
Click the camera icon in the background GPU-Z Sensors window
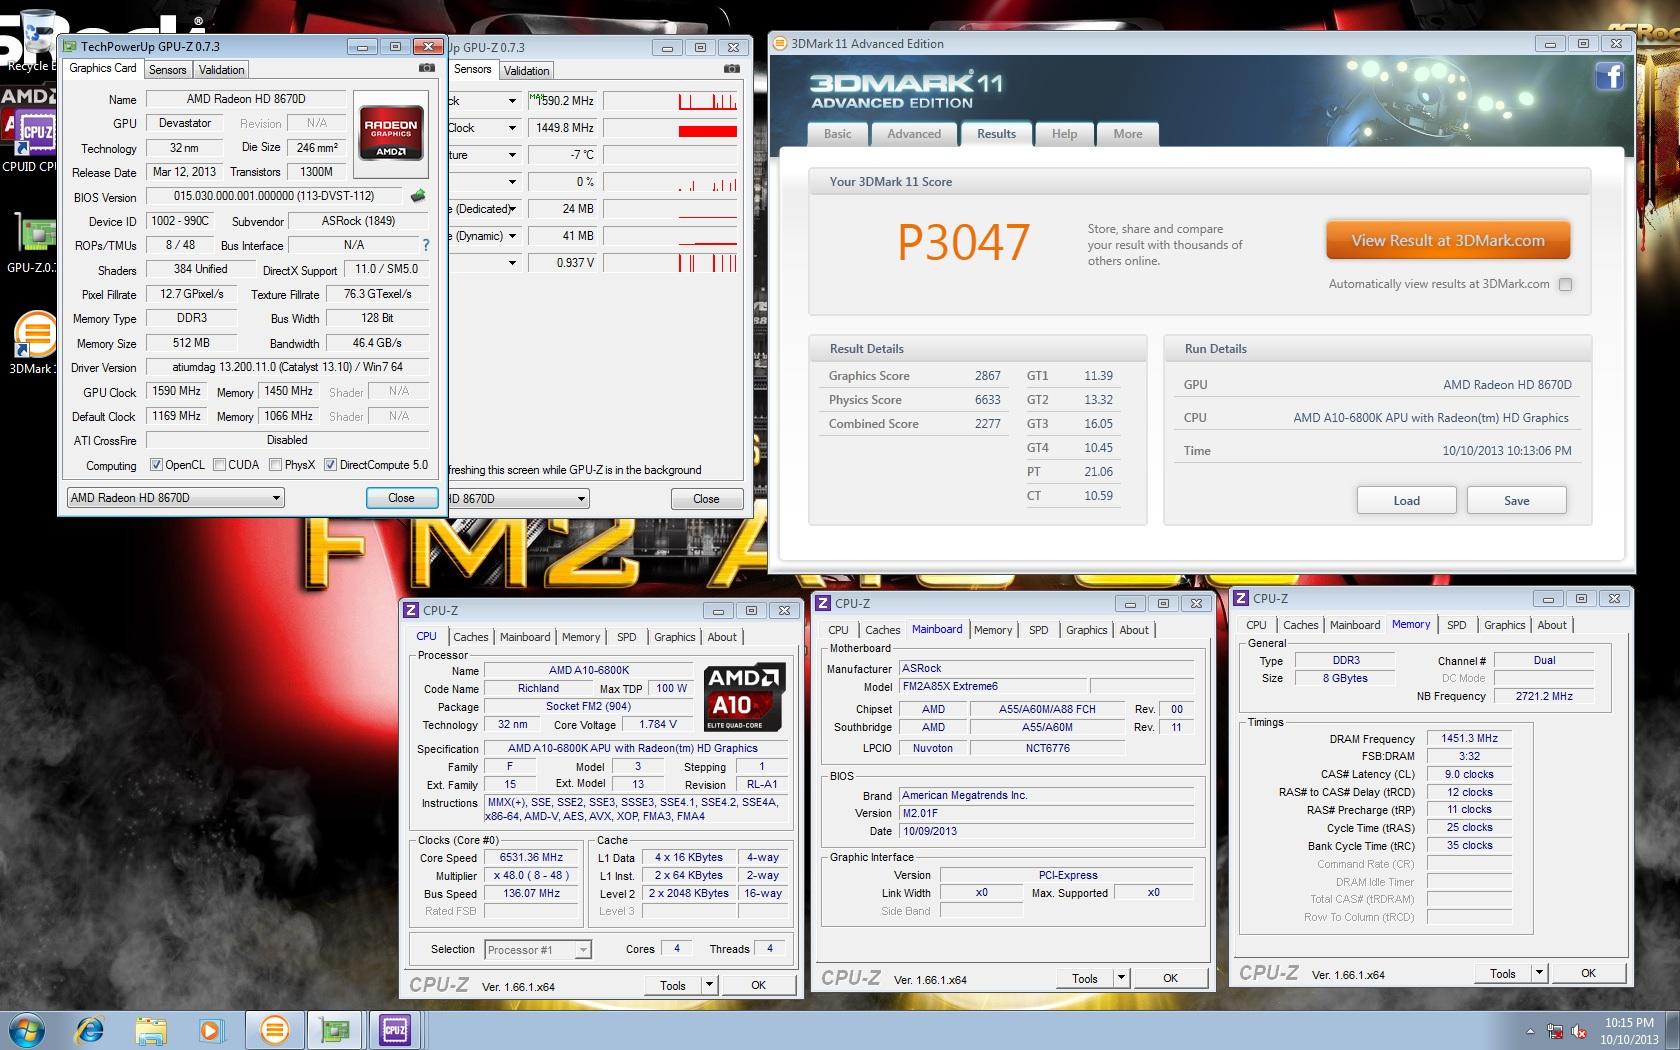pos(732,69)
